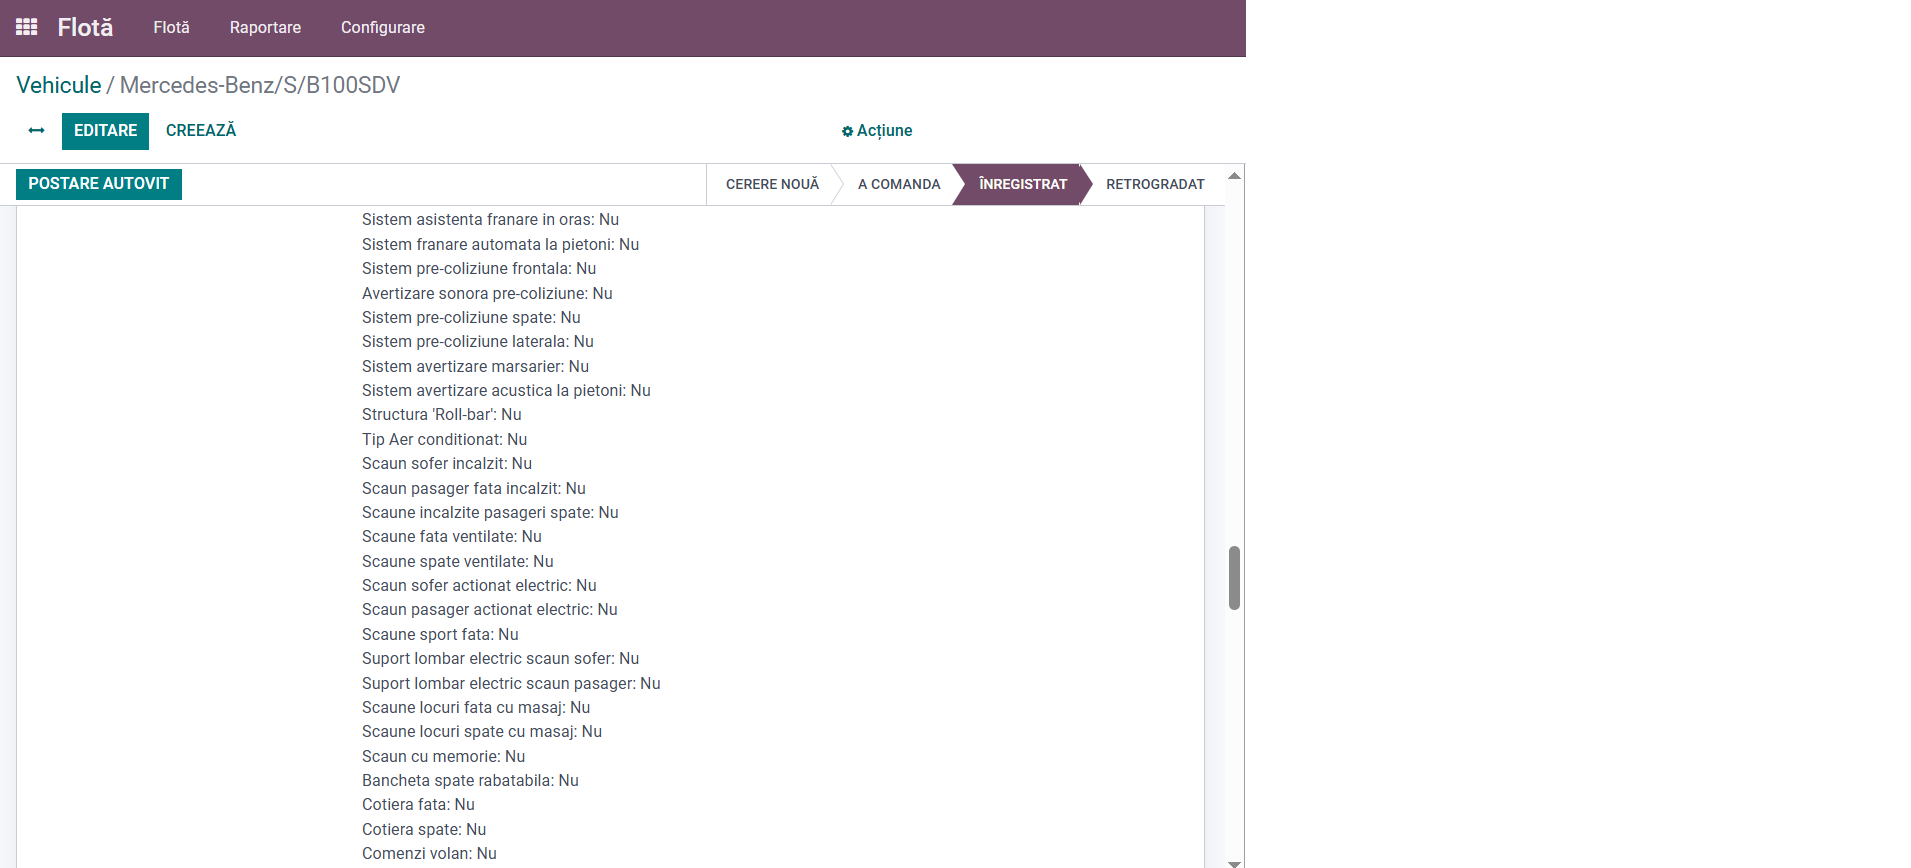Click 'Scaune sport fata: Nu'
The image size is (1911, 868).
pos(440,635)
